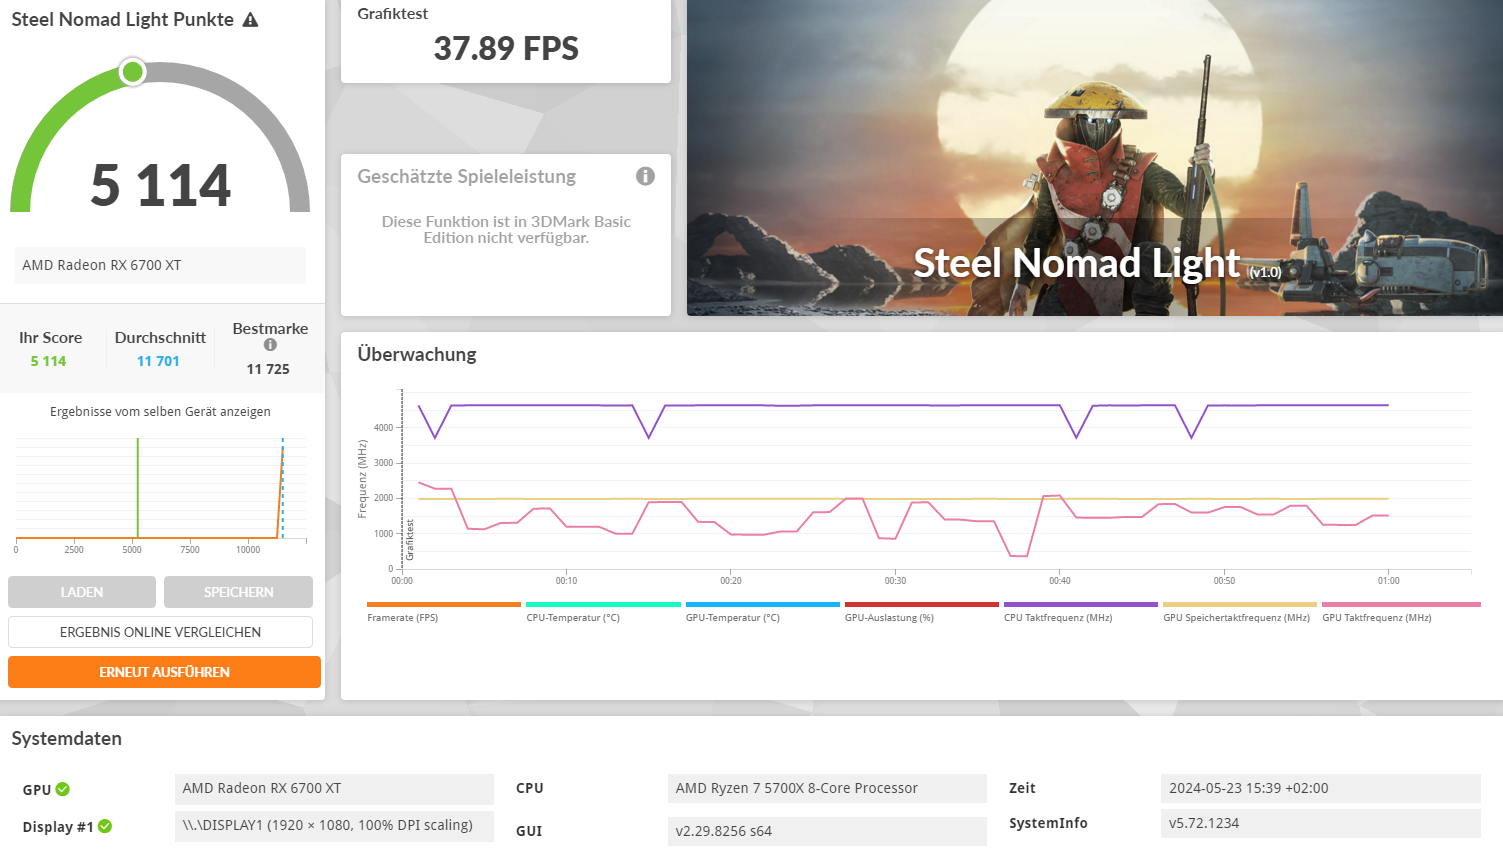Click the SystemInfo version v5.72.1234

[1320, 823]
